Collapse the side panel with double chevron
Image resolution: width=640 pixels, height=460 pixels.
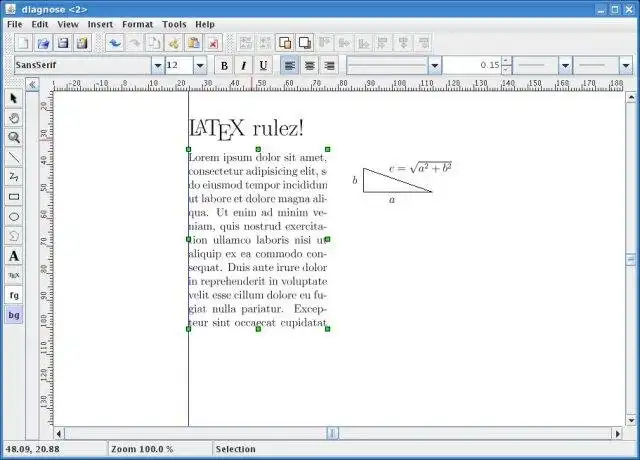pyautogui.click(x=32, y=85)
